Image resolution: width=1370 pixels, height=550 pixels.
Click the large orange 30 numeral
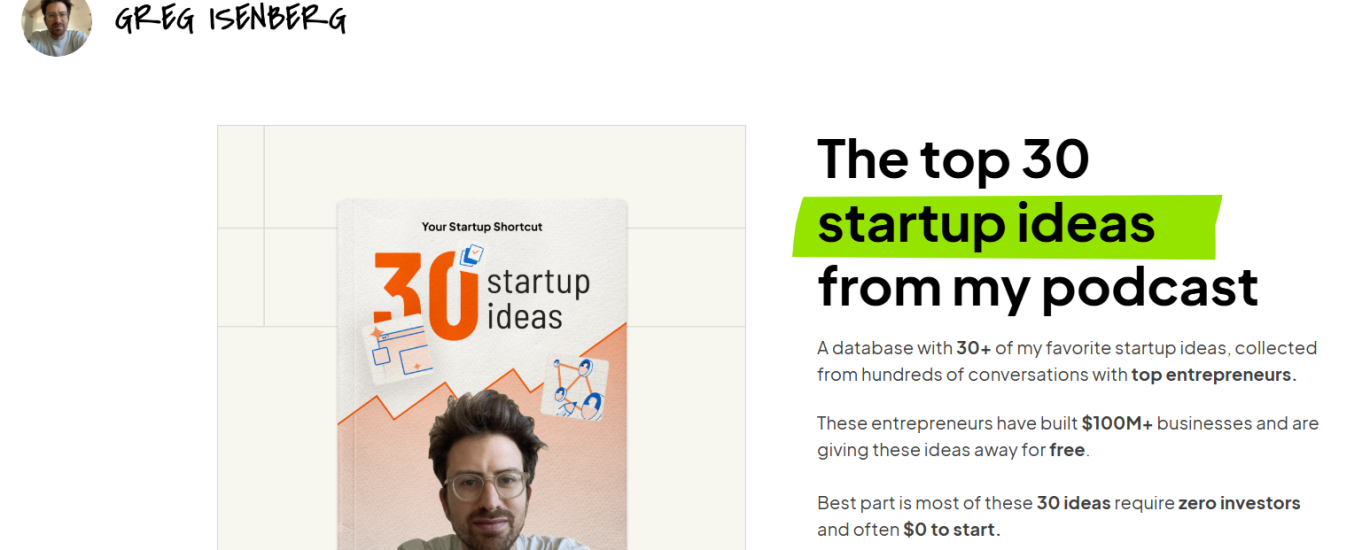pos(422,297)
